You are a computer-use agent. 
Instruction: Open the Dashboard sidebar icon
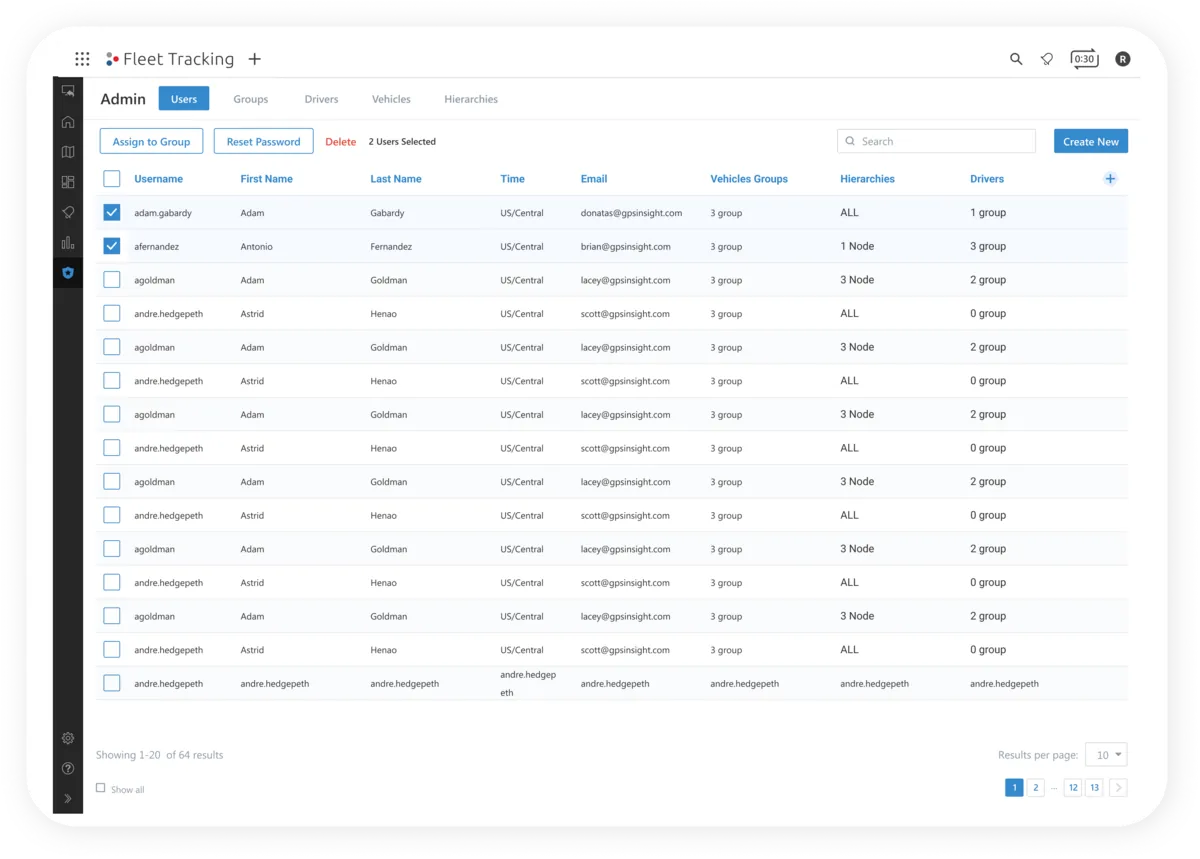tap(68, 182)
